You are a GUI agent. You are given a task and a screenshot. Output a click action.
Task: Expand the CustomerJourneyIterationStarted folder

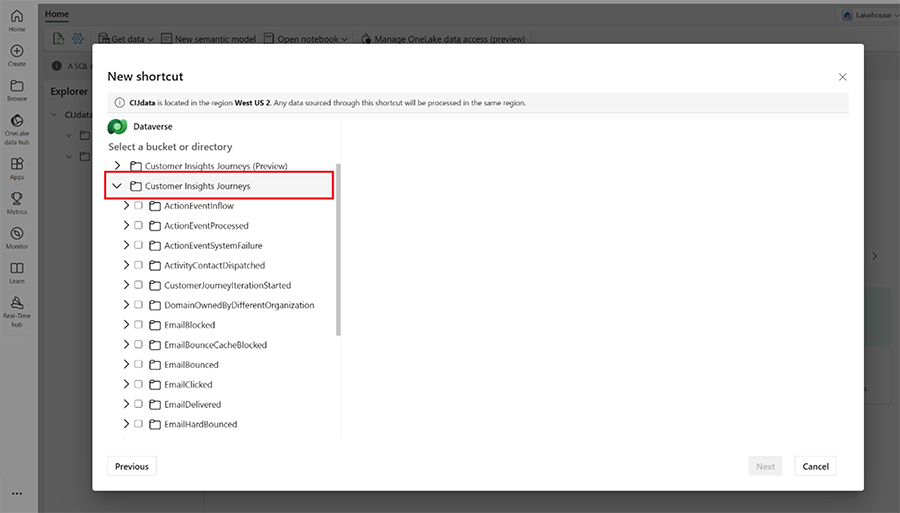pyautogui.click(x=126, y=285)
